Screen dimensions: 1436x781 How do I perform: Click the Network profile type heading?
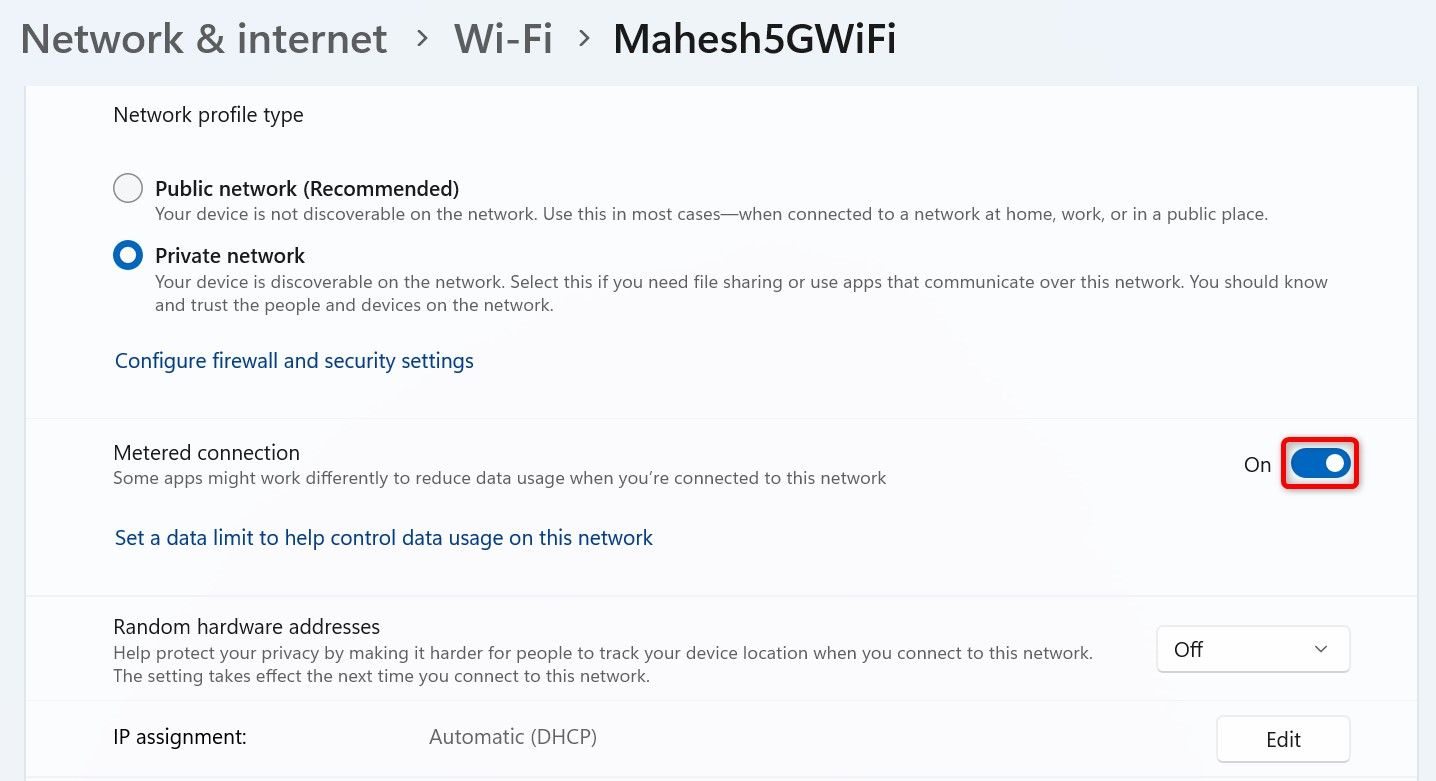coord(208,115)
